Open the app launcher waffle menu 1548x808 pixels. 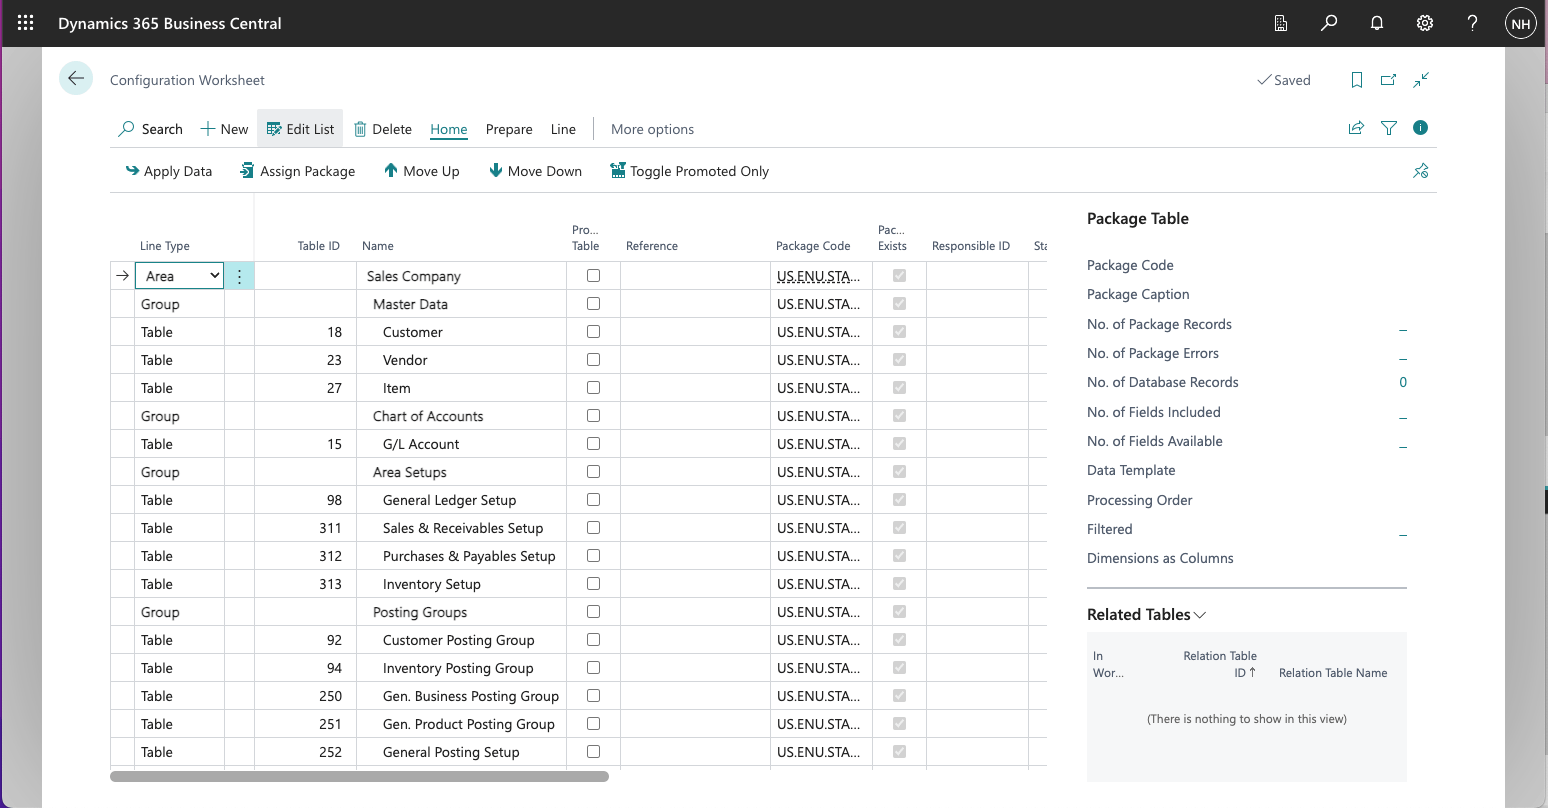click(26, 23)
